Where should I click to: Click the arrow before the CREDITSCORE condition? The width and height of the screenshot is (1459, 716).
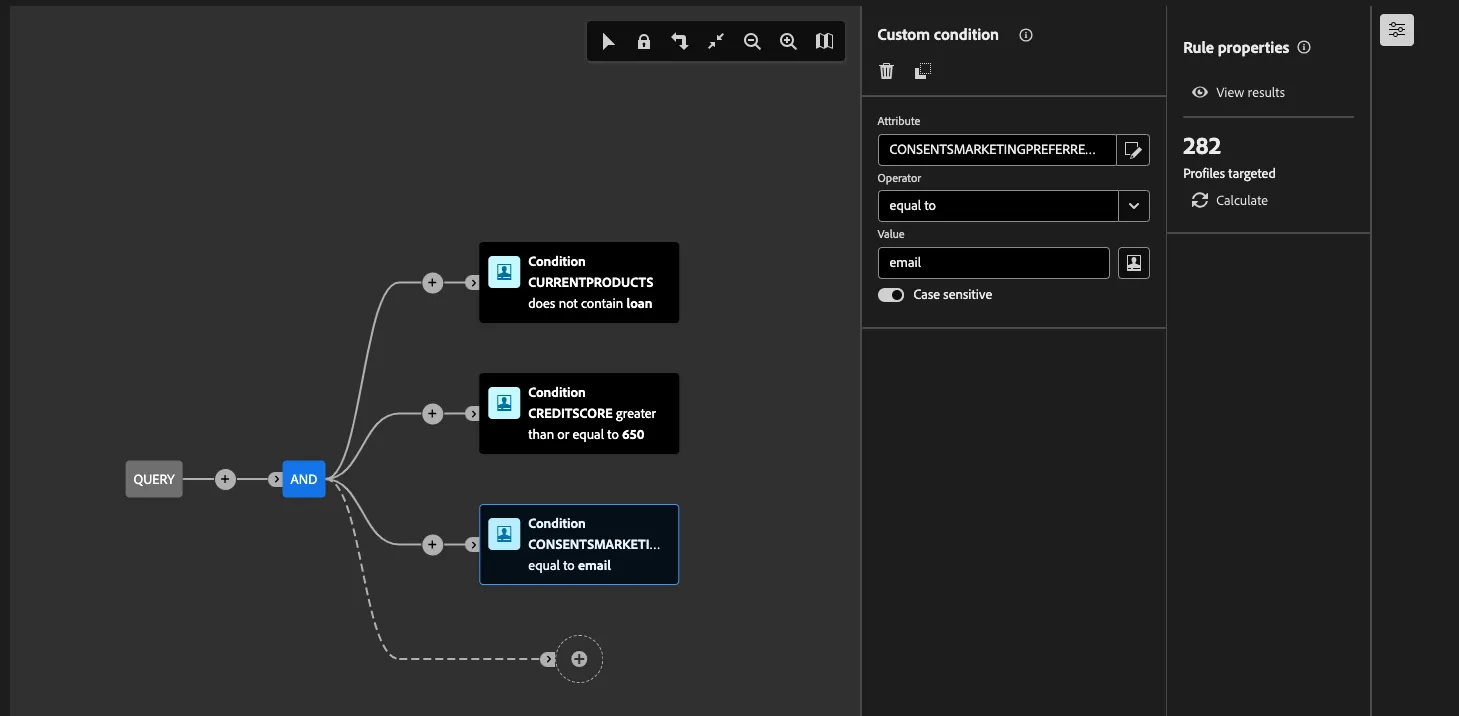click(x=473, y=414)
